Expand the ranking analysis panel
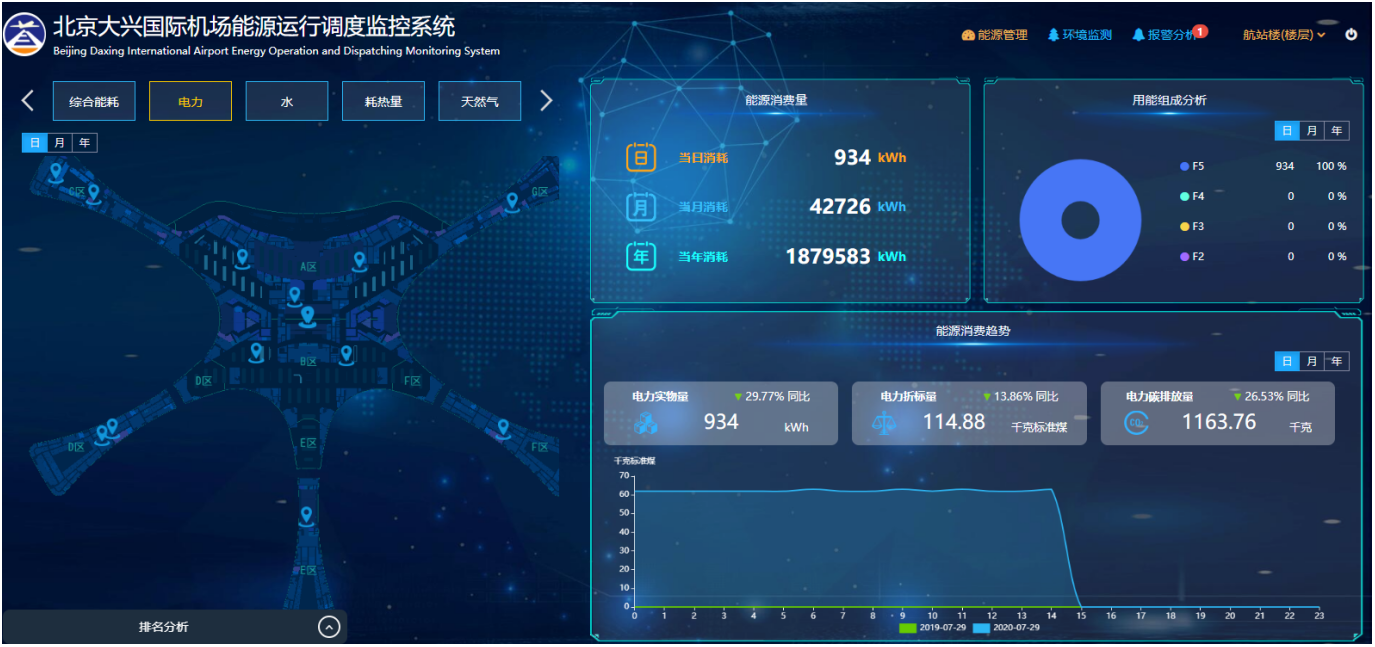The height and width of the screenshot is (647, 1375). (329, 627)
